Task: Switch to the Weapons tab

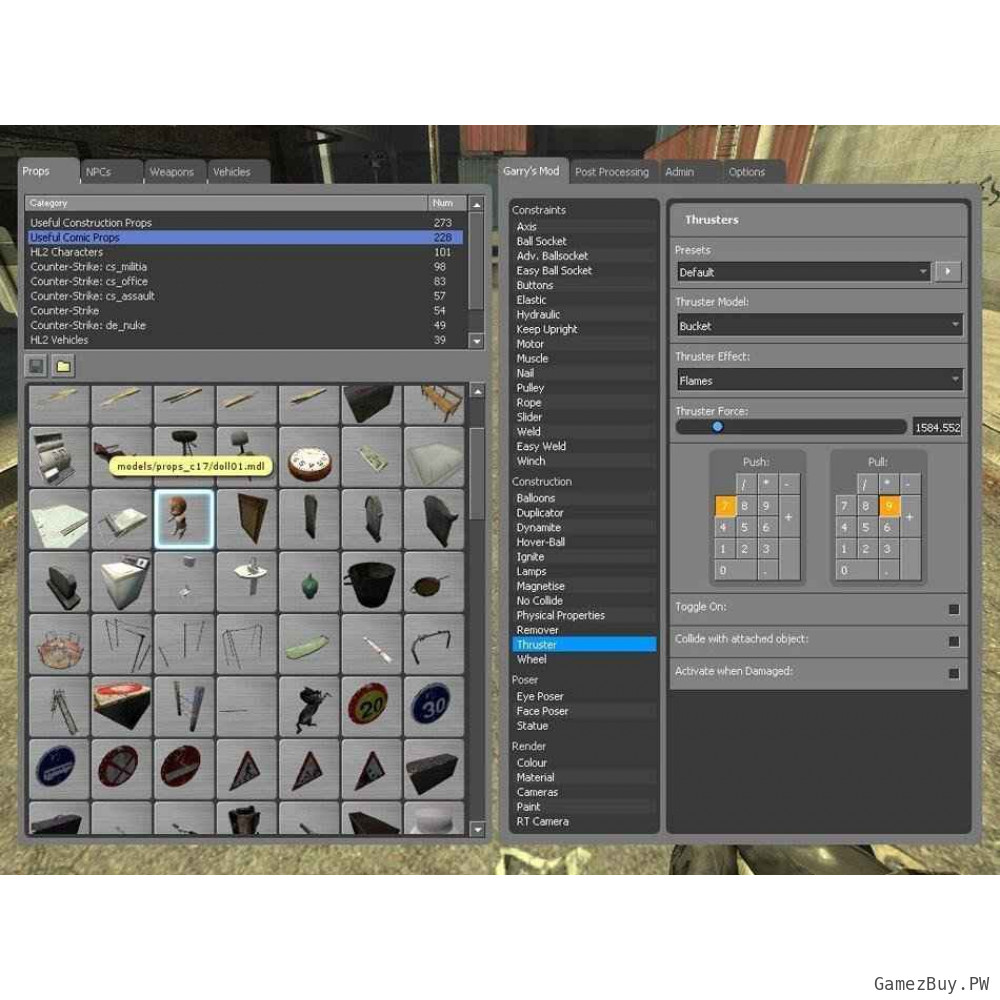Action: point(174,172)
